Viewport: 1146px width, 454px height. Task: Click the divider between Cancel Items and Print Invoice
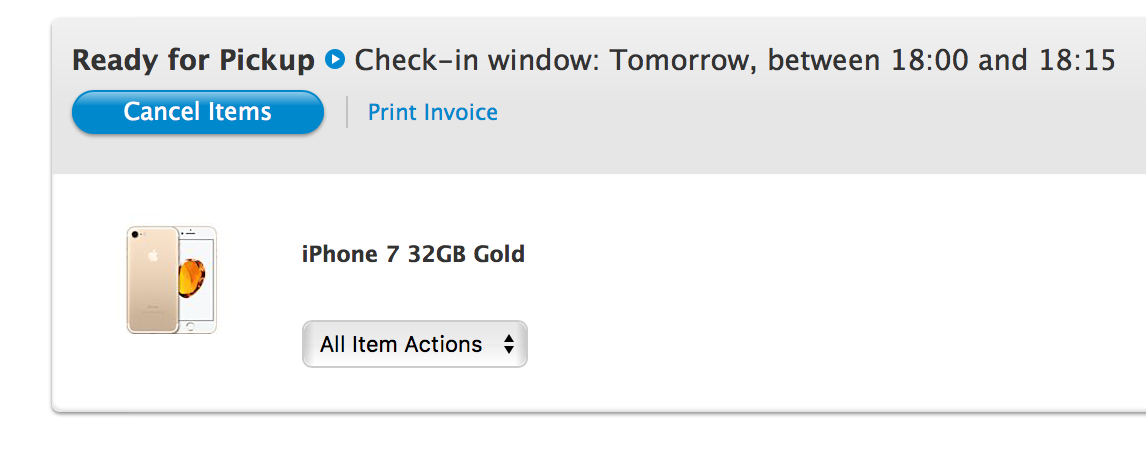(x=346, y=112)
